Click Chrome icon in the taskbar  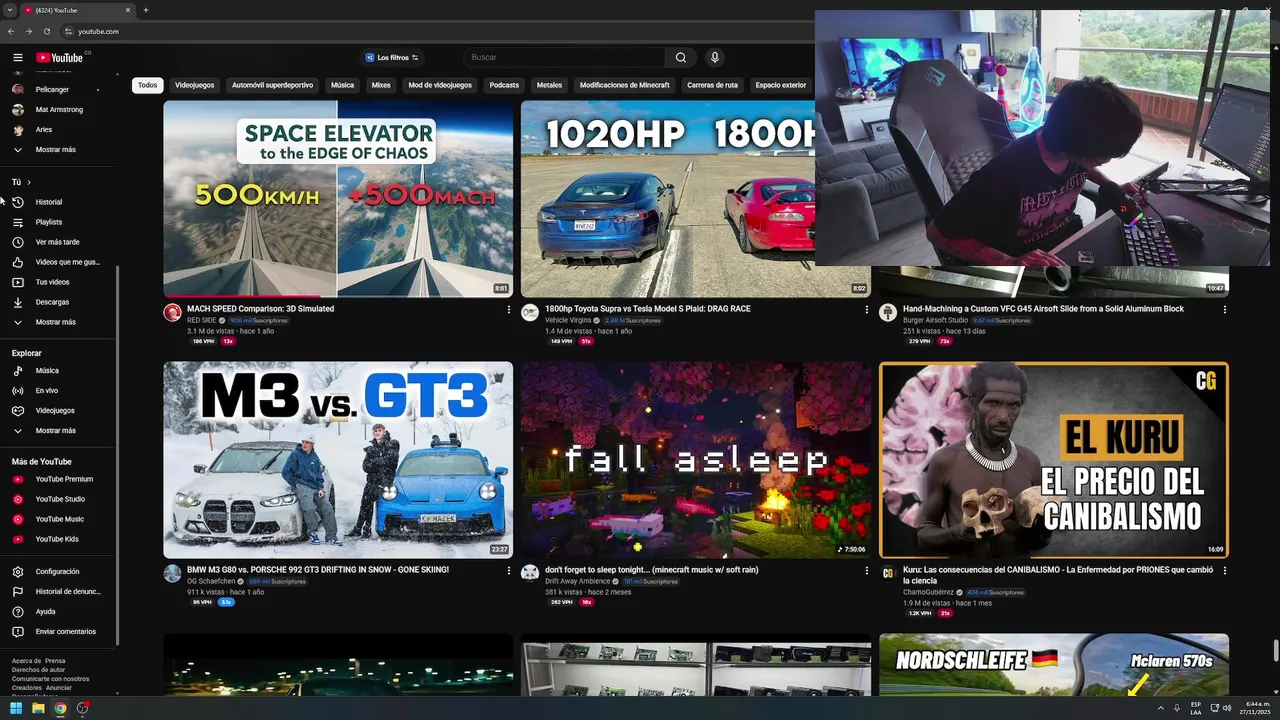[60, 708]
